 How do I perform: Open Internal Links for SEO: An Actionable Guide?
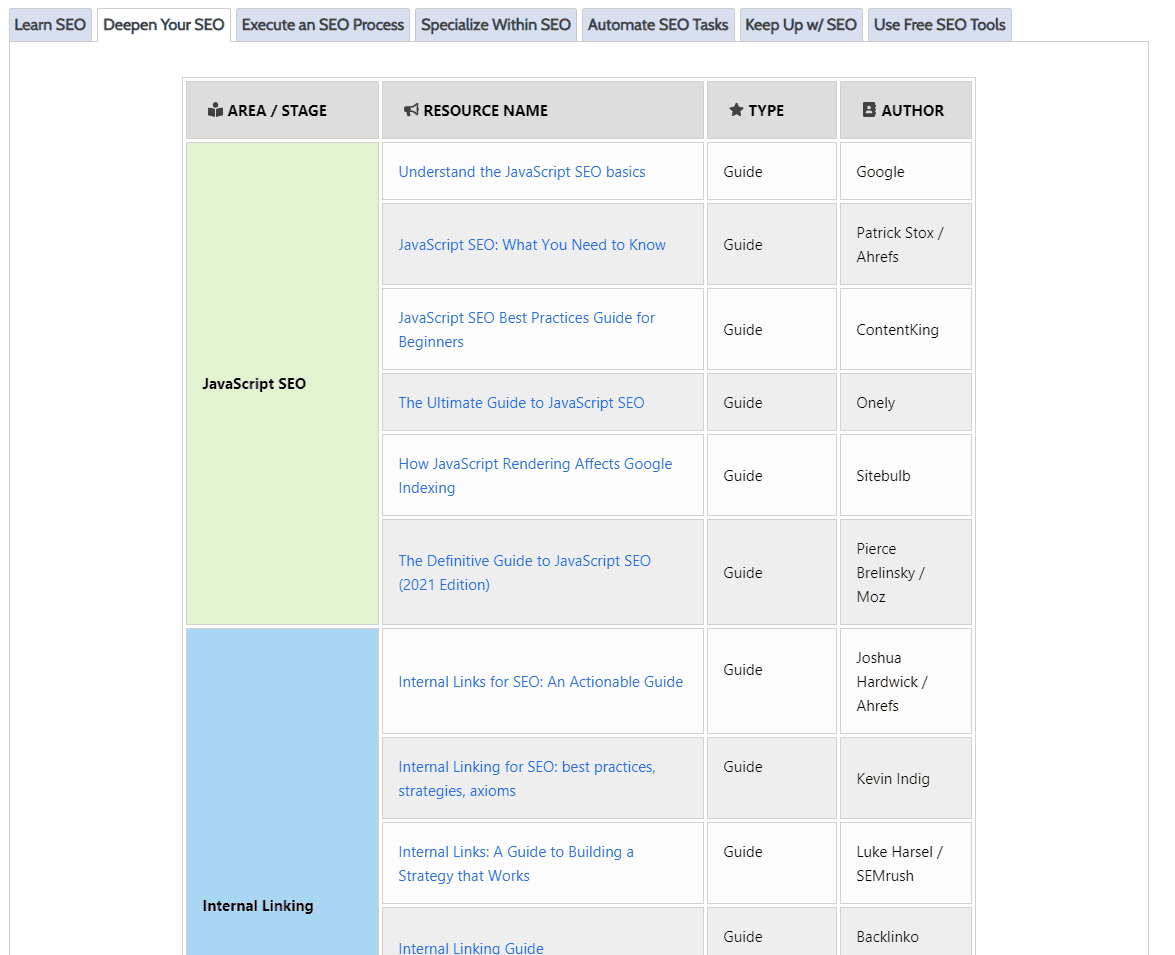tap(540, 682)
